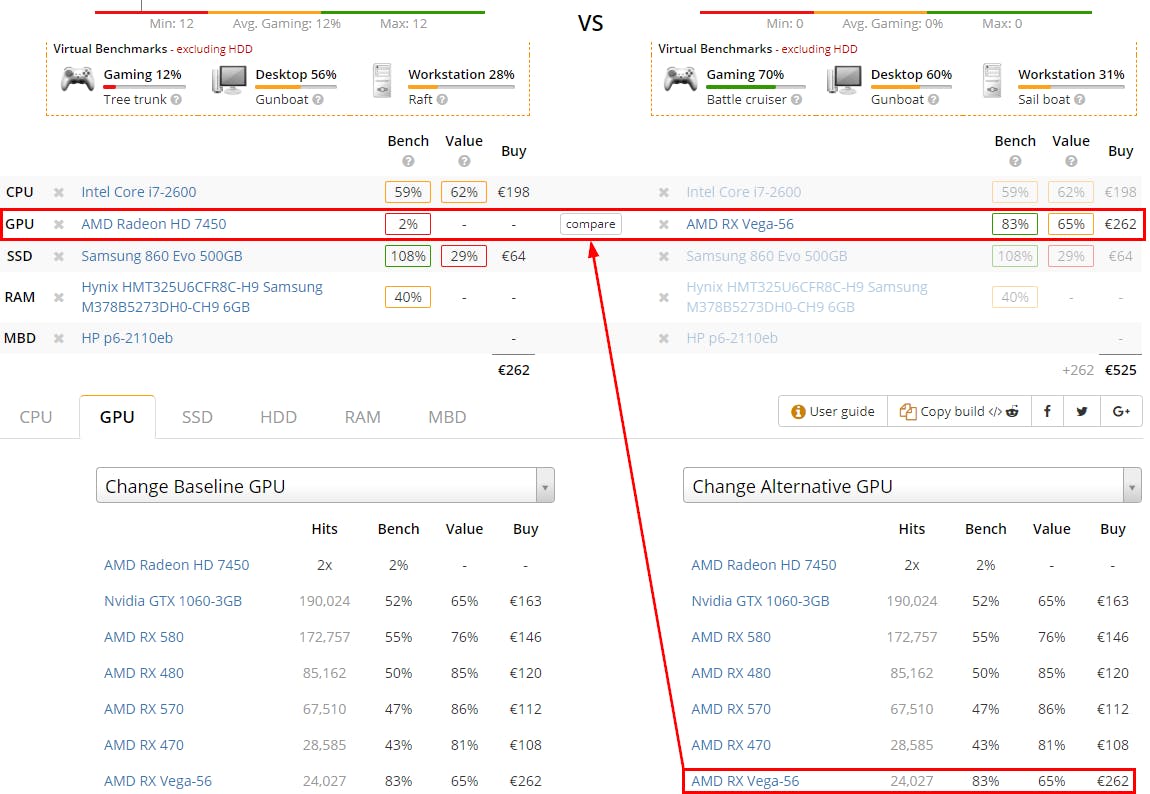Click the baseline SSD 108% bench score
Image resolution: width=1150 pixels, height=794 pixels.
click(x=408, y=257)
